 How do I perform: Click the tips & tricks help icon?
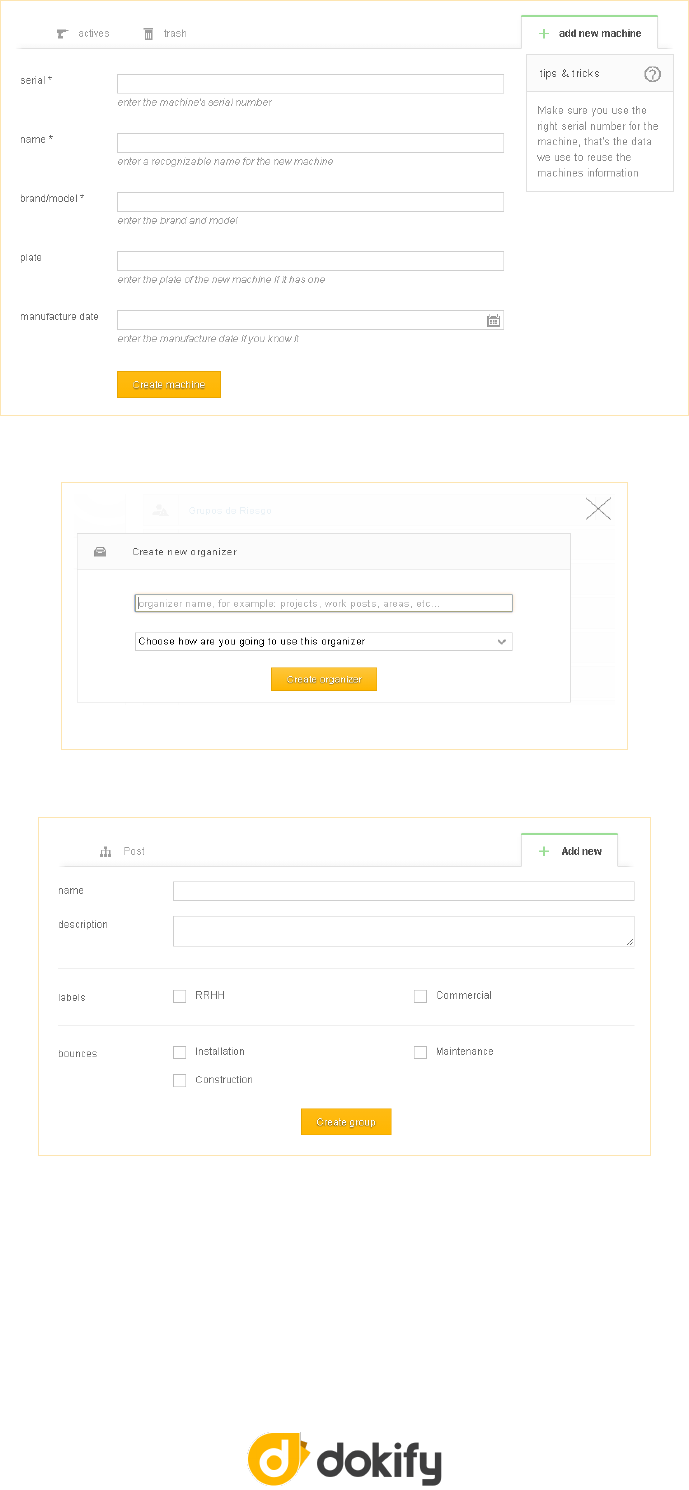[x=652, y=74]
